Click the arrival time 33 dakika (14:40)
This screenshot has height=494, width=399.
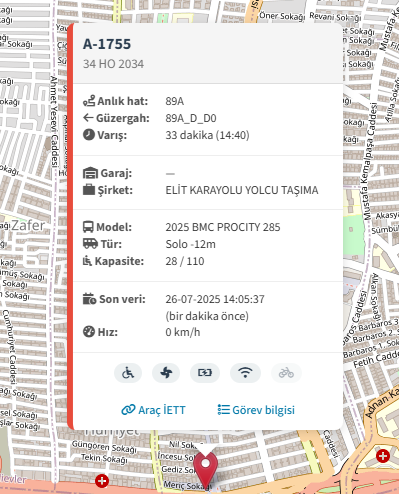coord(207,135)
